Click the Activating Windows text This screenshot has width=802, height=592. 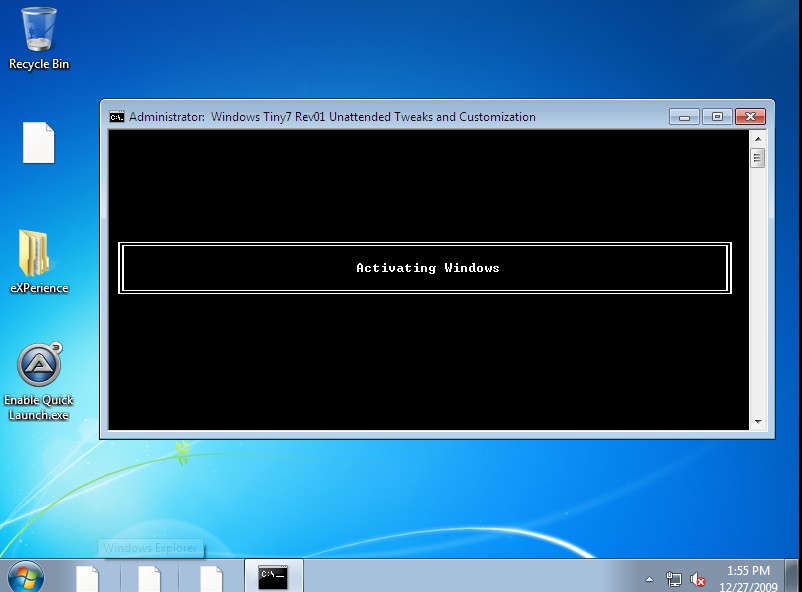tap(428, 268)
